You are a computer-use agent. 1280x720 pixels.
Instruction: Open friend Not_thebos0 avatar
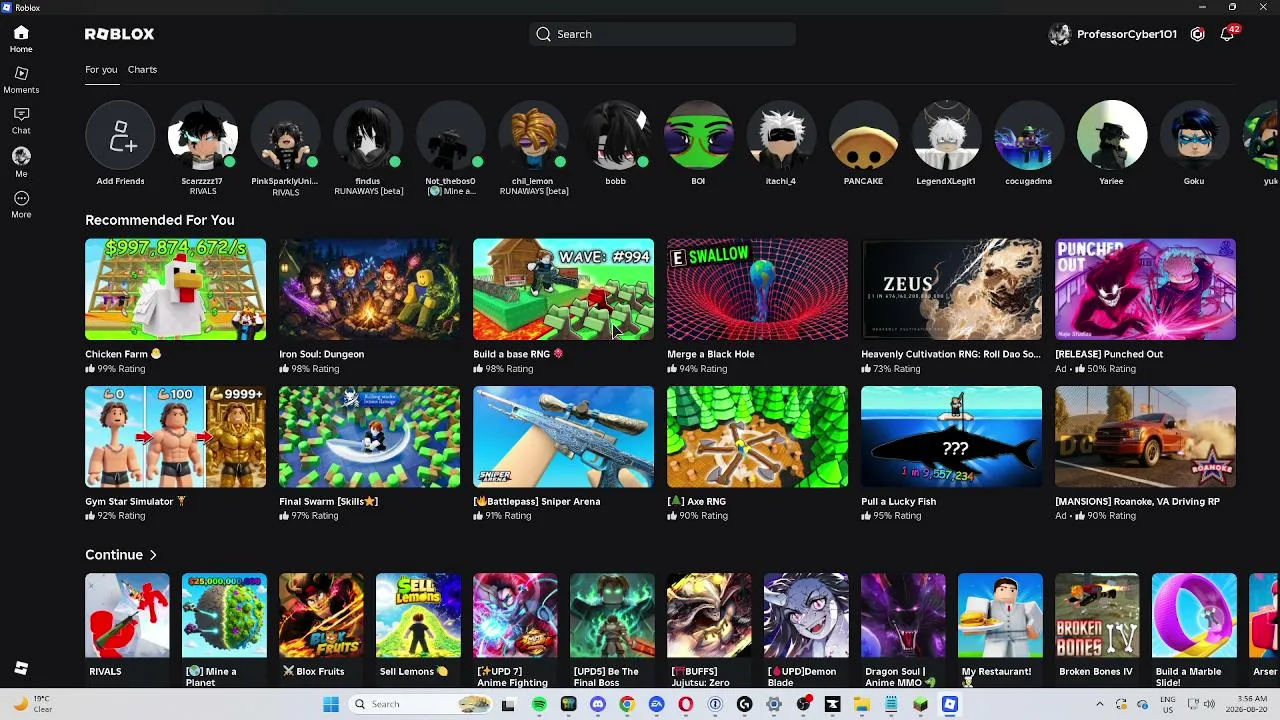pyautogui.click(x=451, y=135)
